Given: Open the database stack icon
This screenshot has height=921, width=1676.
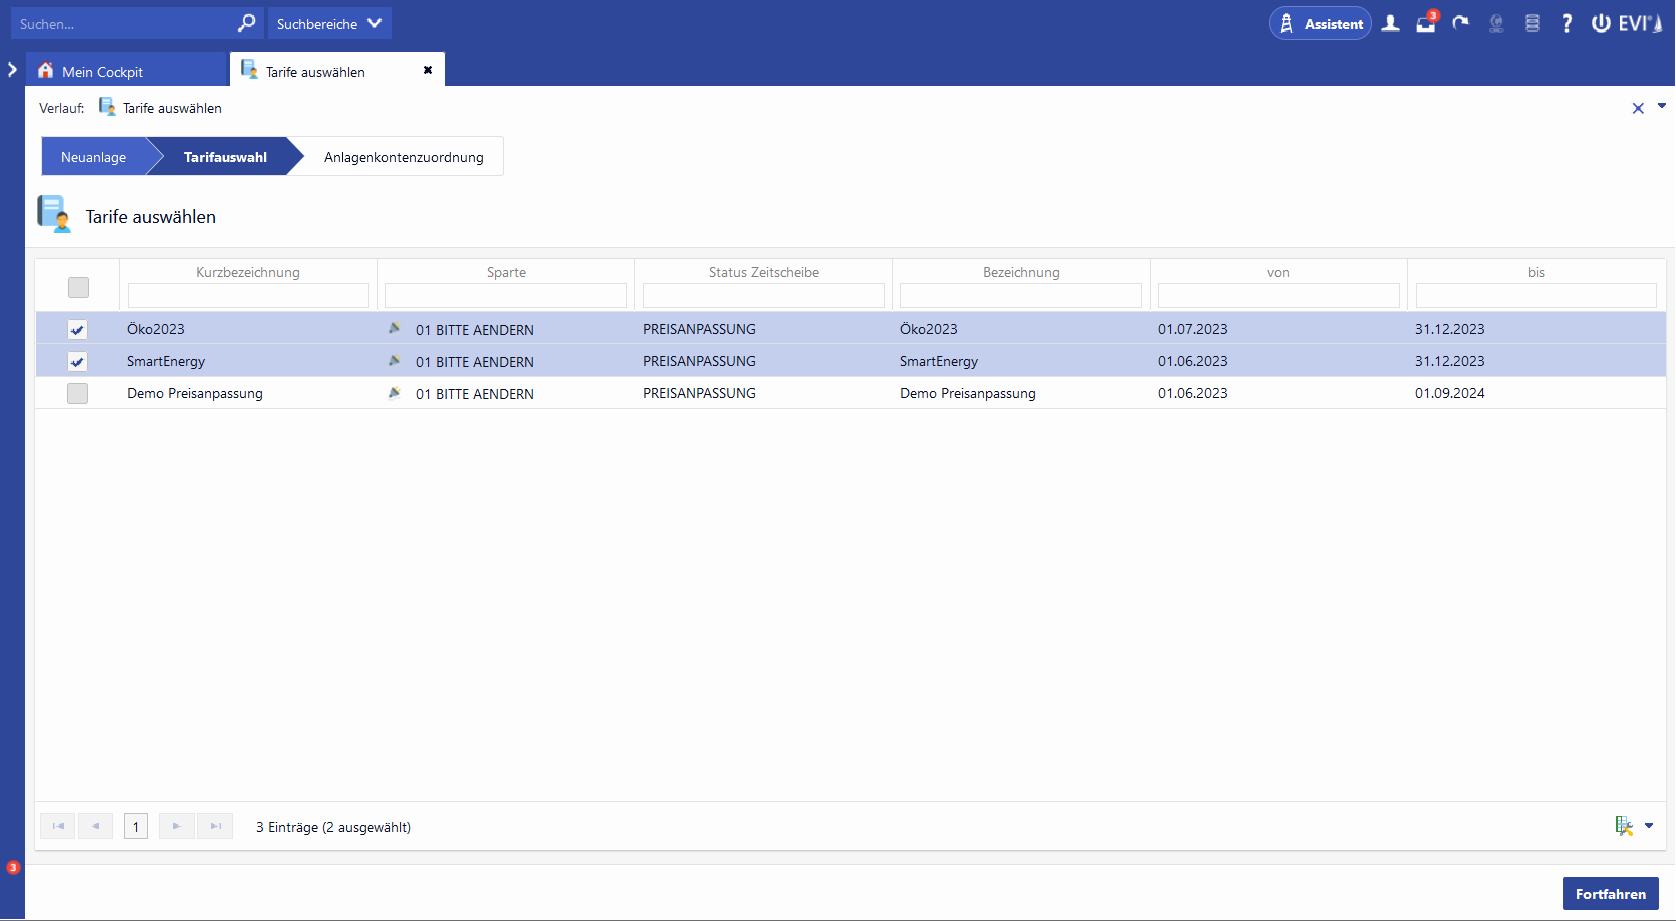Looking at the screenshot, I should click(1532, 23).
